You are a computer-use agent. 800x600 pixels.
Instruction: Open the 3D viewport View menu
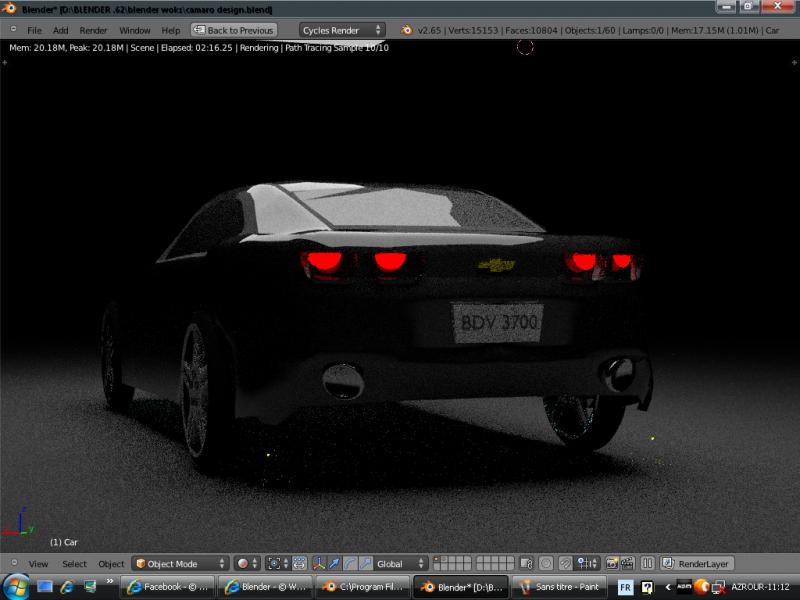coord(38,564)
